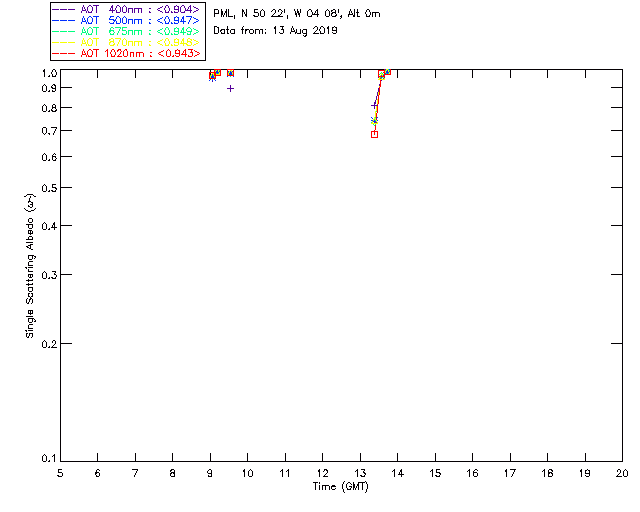Viewport: 640px width, 512px height.
Task: Click the y-axis label 0.2
Action: 49,344
